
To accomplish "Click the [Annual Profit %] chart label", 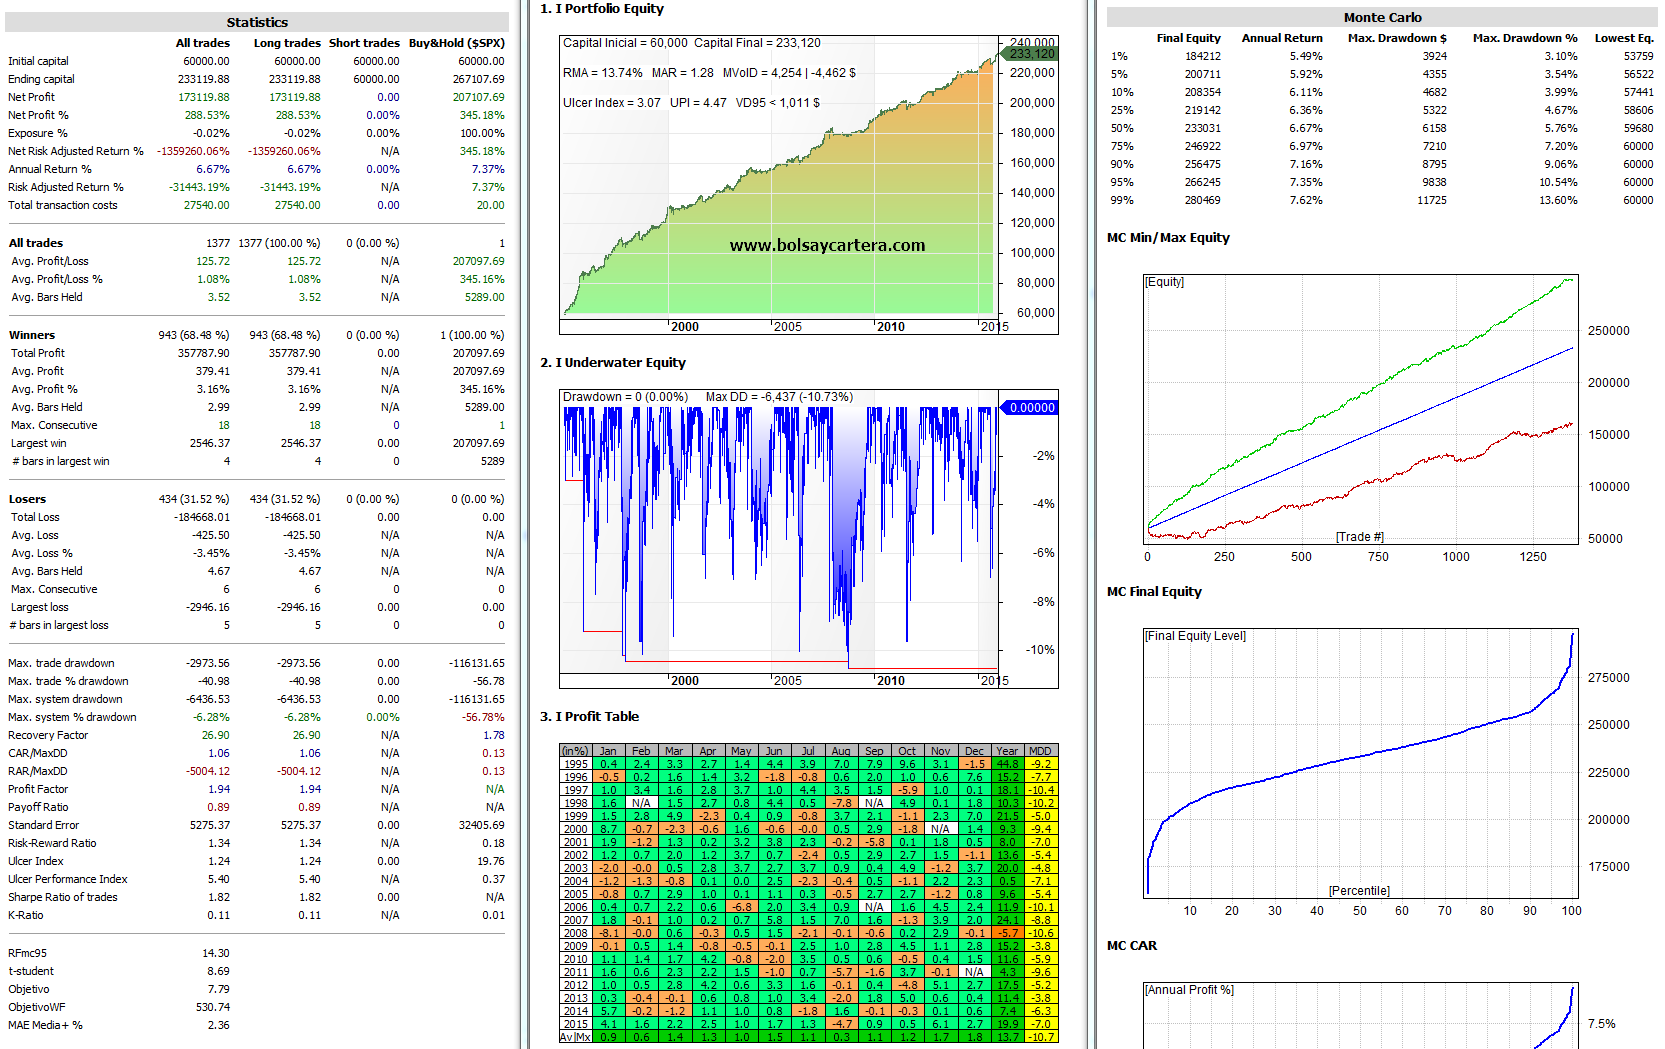I will pos(1189,990).
